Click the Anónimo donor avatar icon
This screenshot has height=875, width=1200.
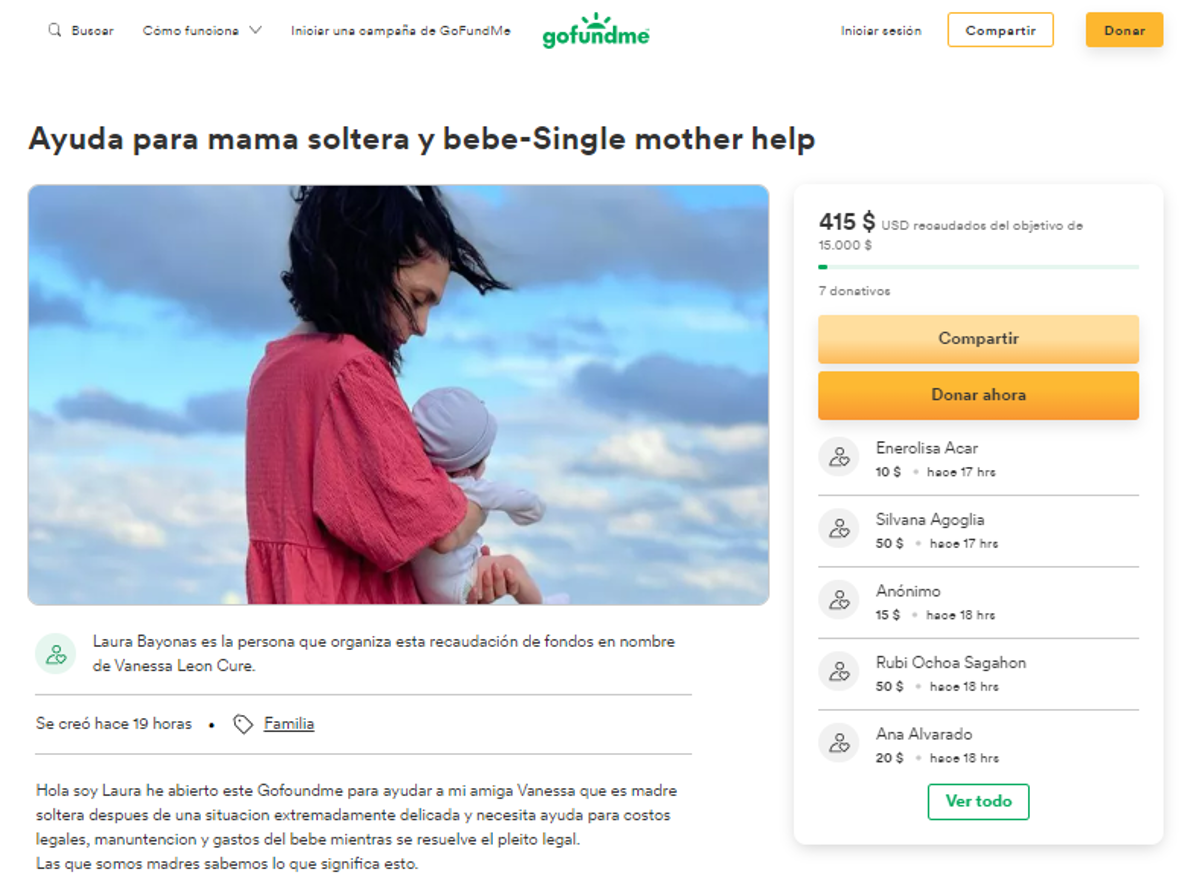tap(839, 600)
